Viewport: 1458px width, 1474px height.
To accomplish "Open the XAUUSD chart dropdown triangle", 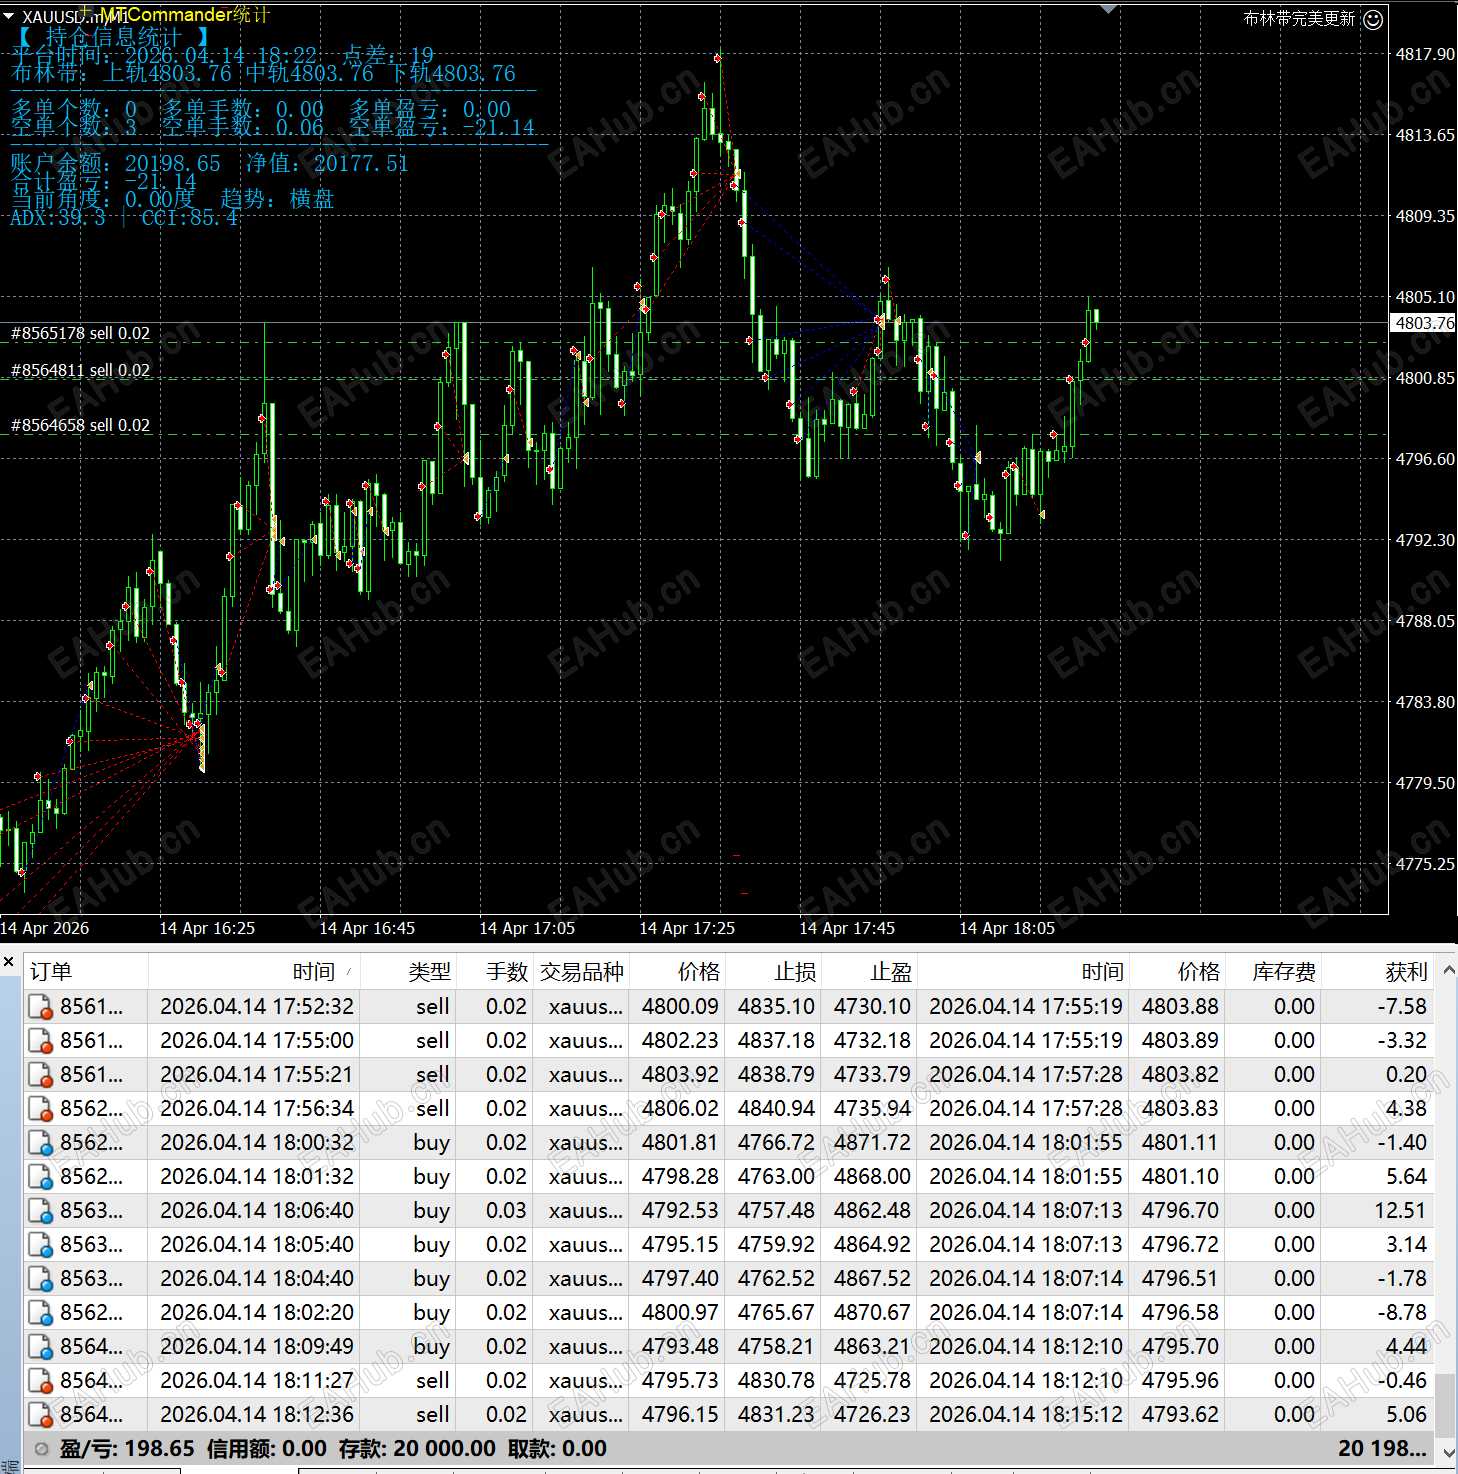I will (9, 16).
